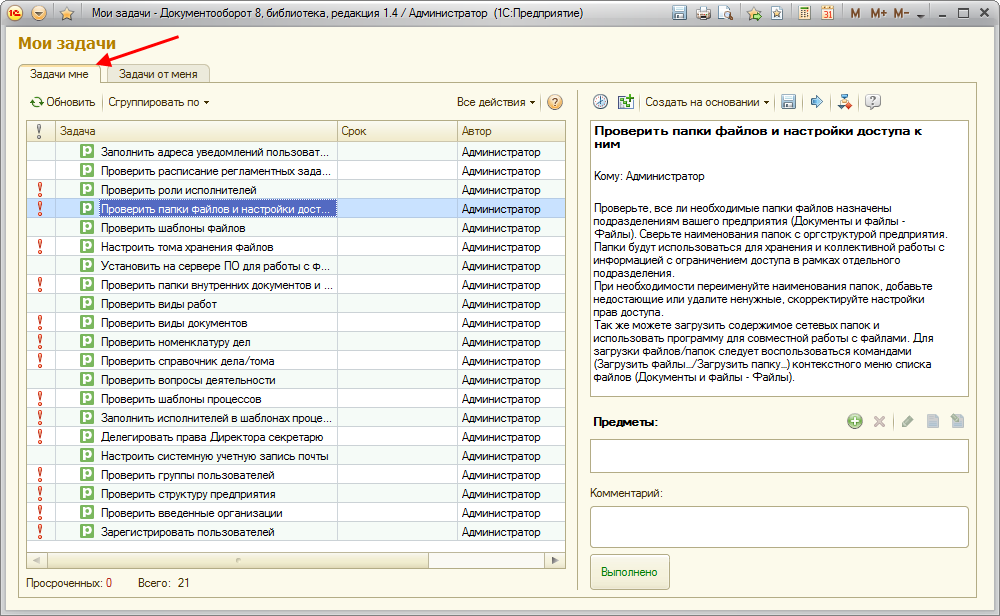Open the yellow dropdown button beside the 1C logo
The width and height of the screenshot is (1000, 616).
(x=39, y=13)
